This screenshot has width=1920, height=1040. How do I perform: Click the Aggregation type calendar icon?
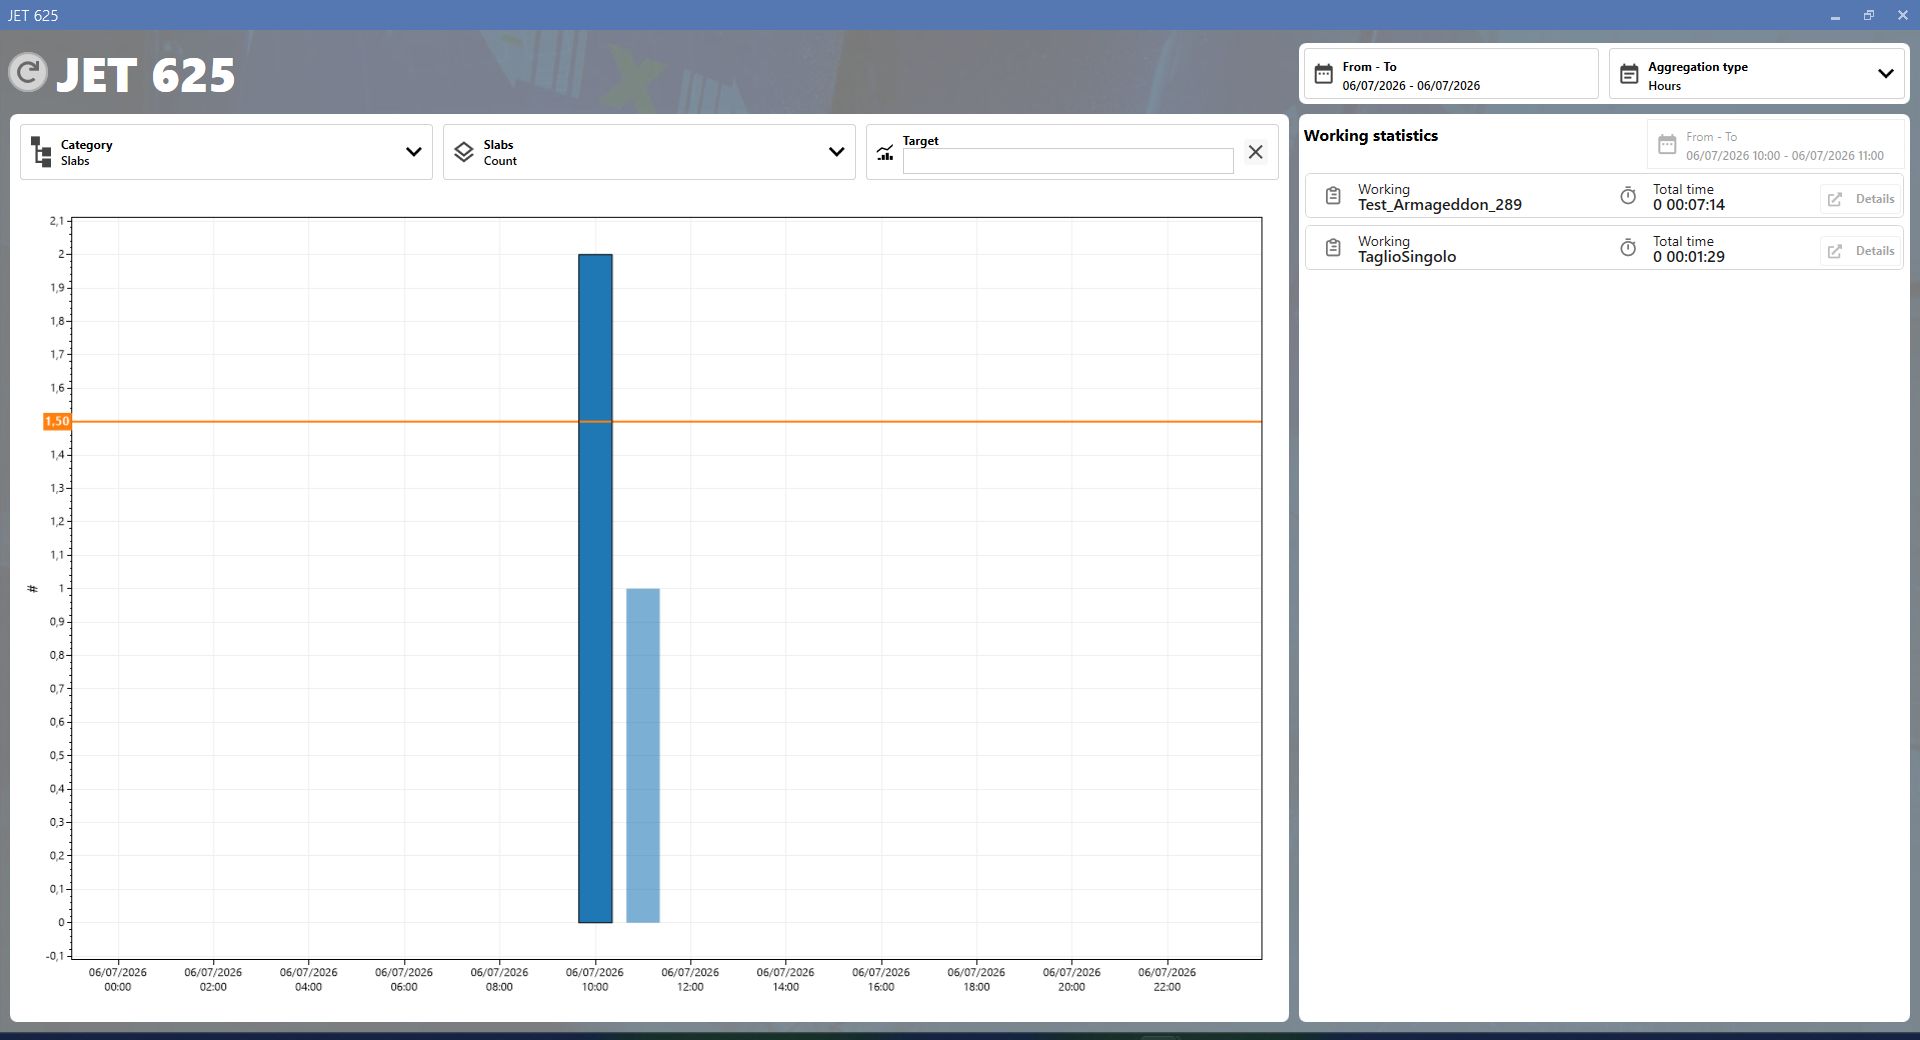coord(1629,75)
